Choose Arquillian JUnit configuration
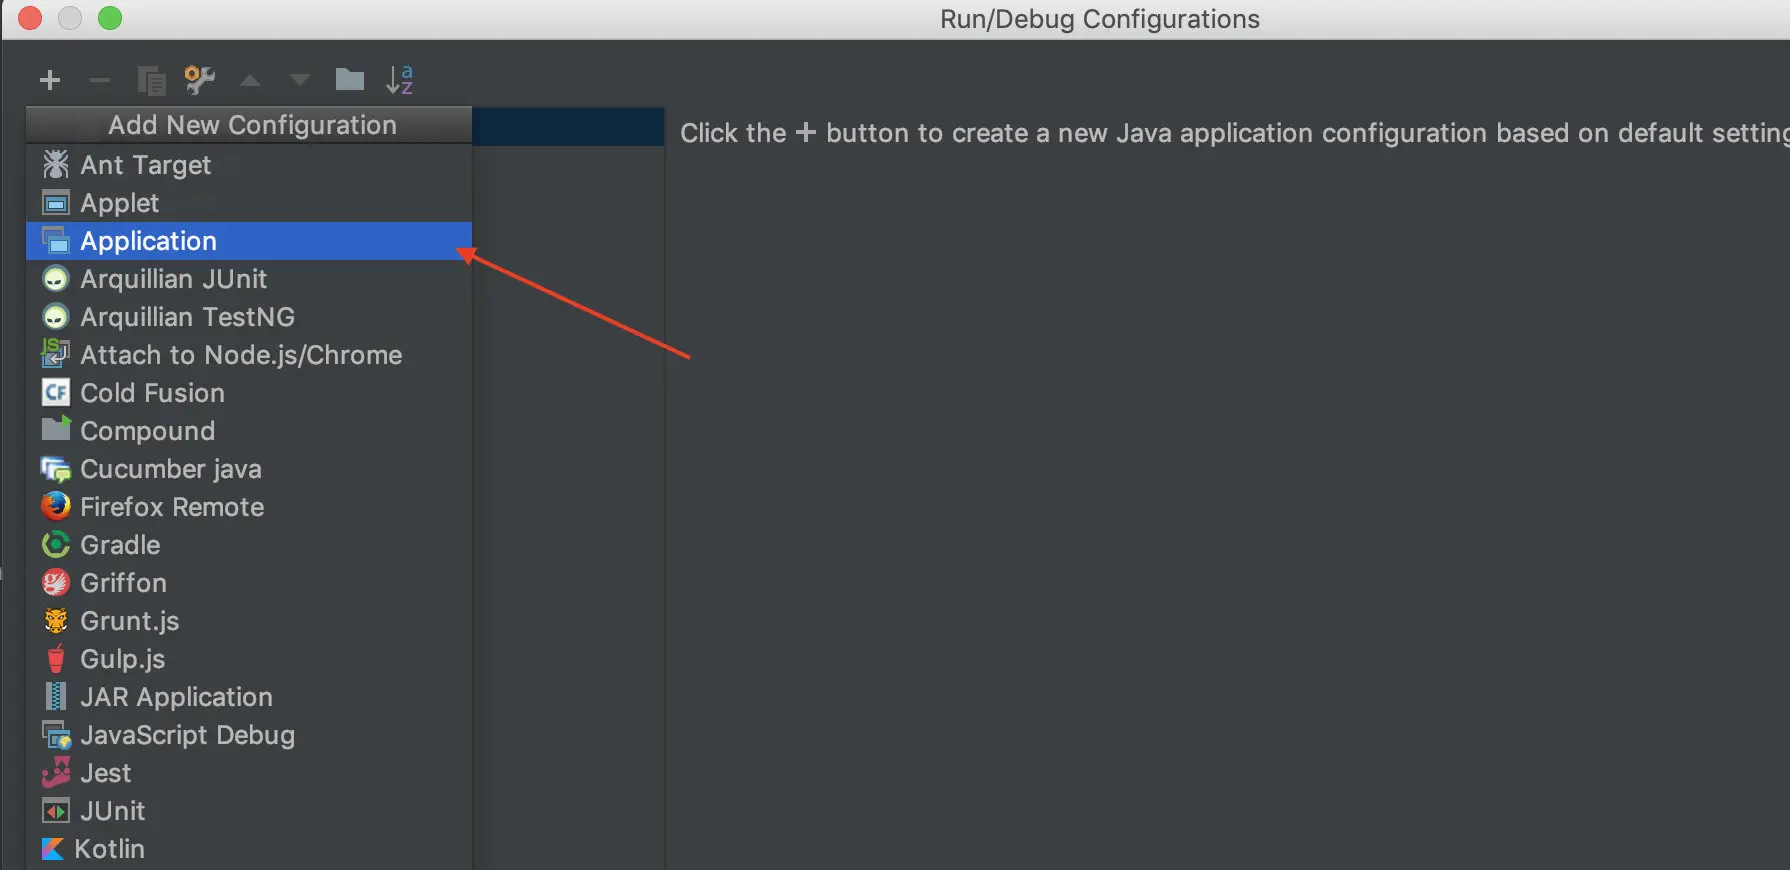The height and width of the screenshot is (870, 1790). (x=249, y=279)
